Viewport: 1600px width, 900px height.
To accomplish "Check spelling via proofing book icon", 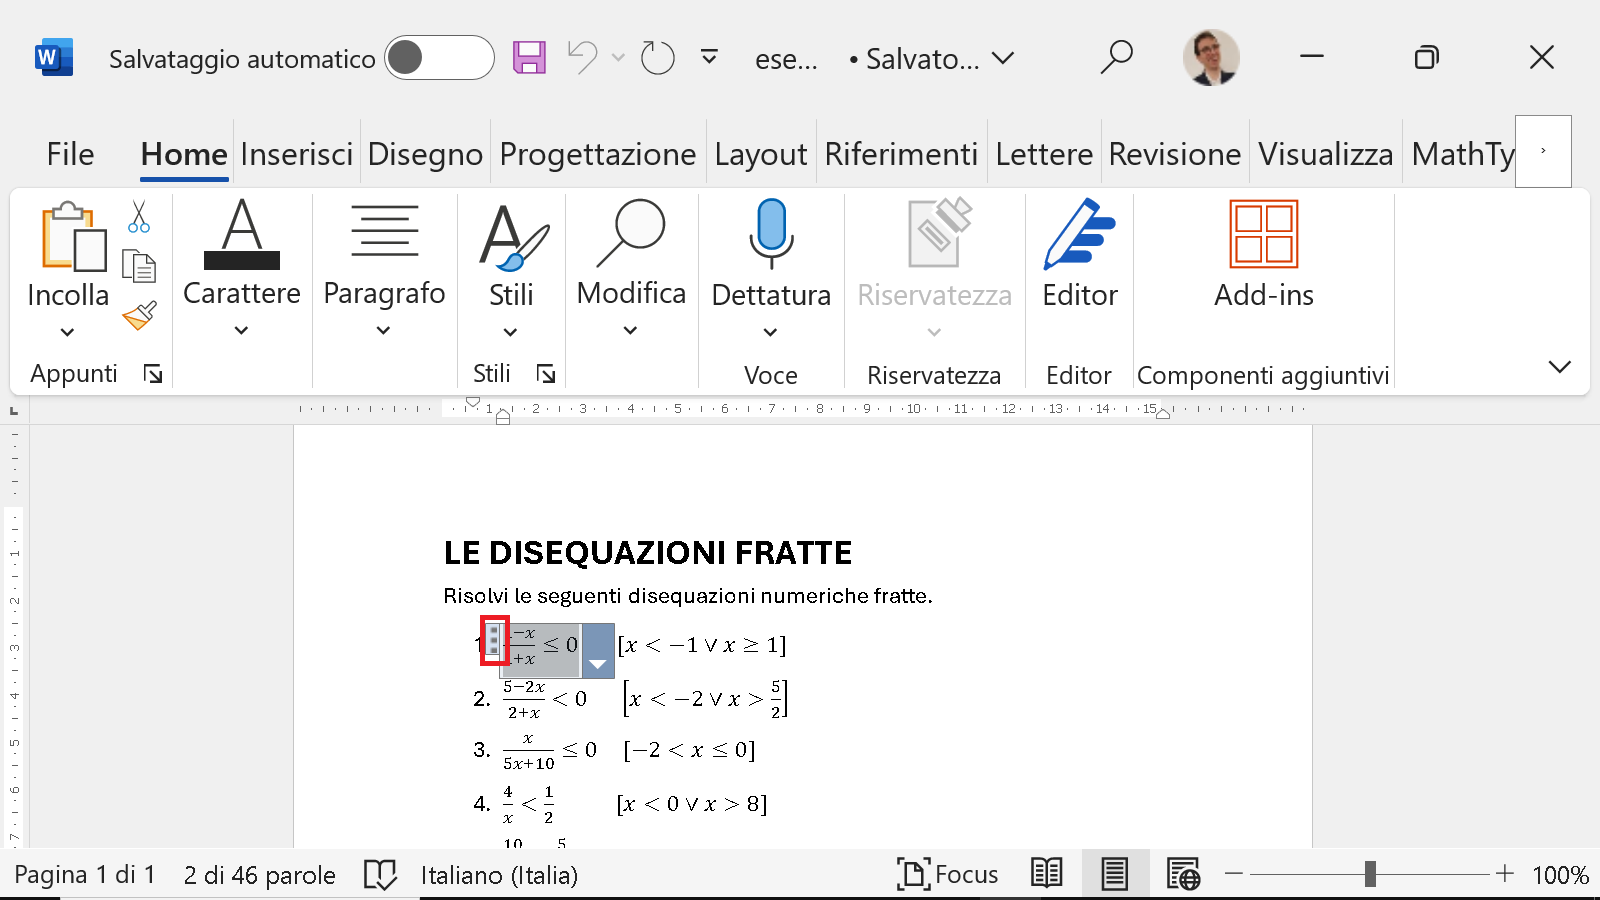I will (x=380, y=875).
